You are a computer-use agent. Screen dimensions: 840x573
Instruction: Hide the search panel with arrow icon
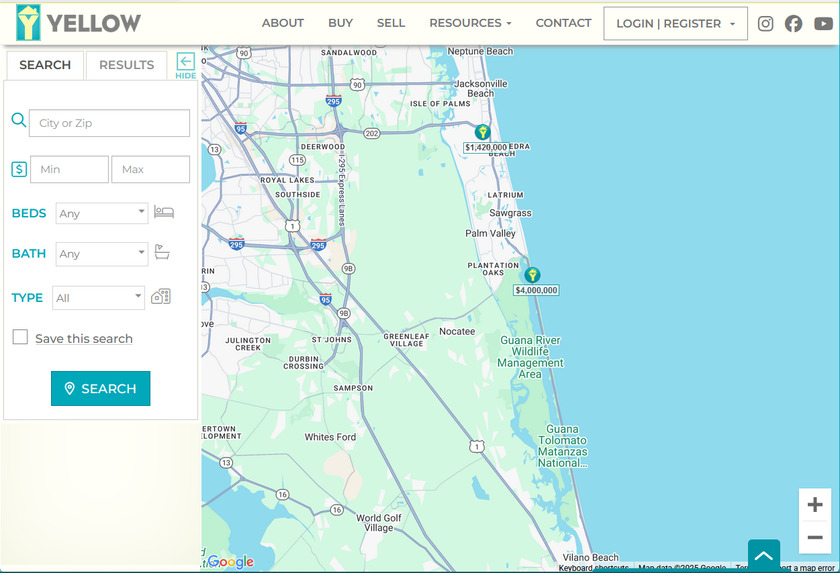pyautogui.click(x=185, y=65)
